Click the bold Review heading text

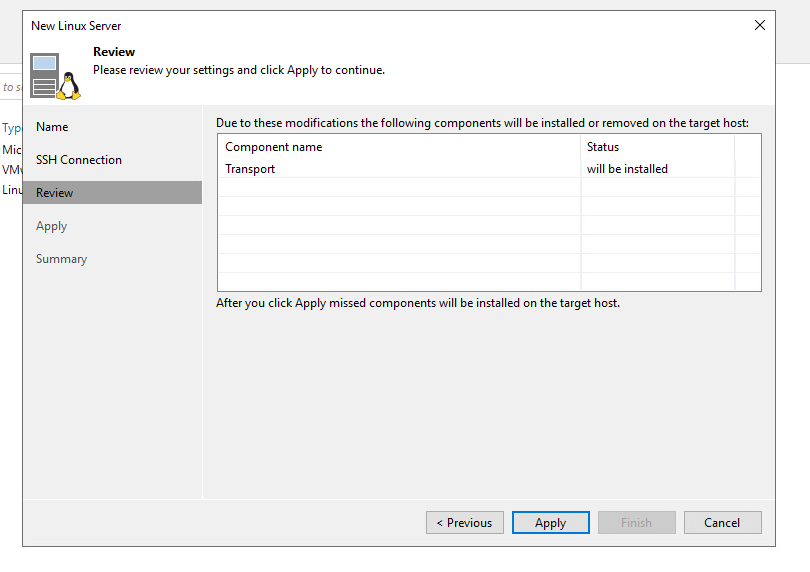click(114, 52)
